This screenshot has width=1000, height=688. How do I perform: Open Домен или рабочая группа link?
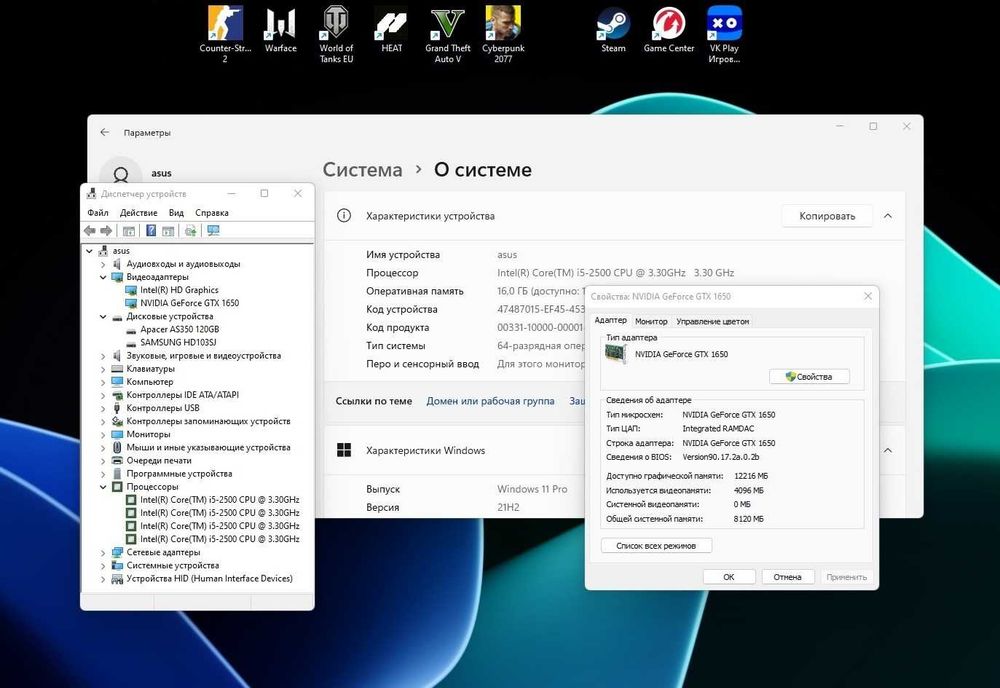[x=490, y=401]
